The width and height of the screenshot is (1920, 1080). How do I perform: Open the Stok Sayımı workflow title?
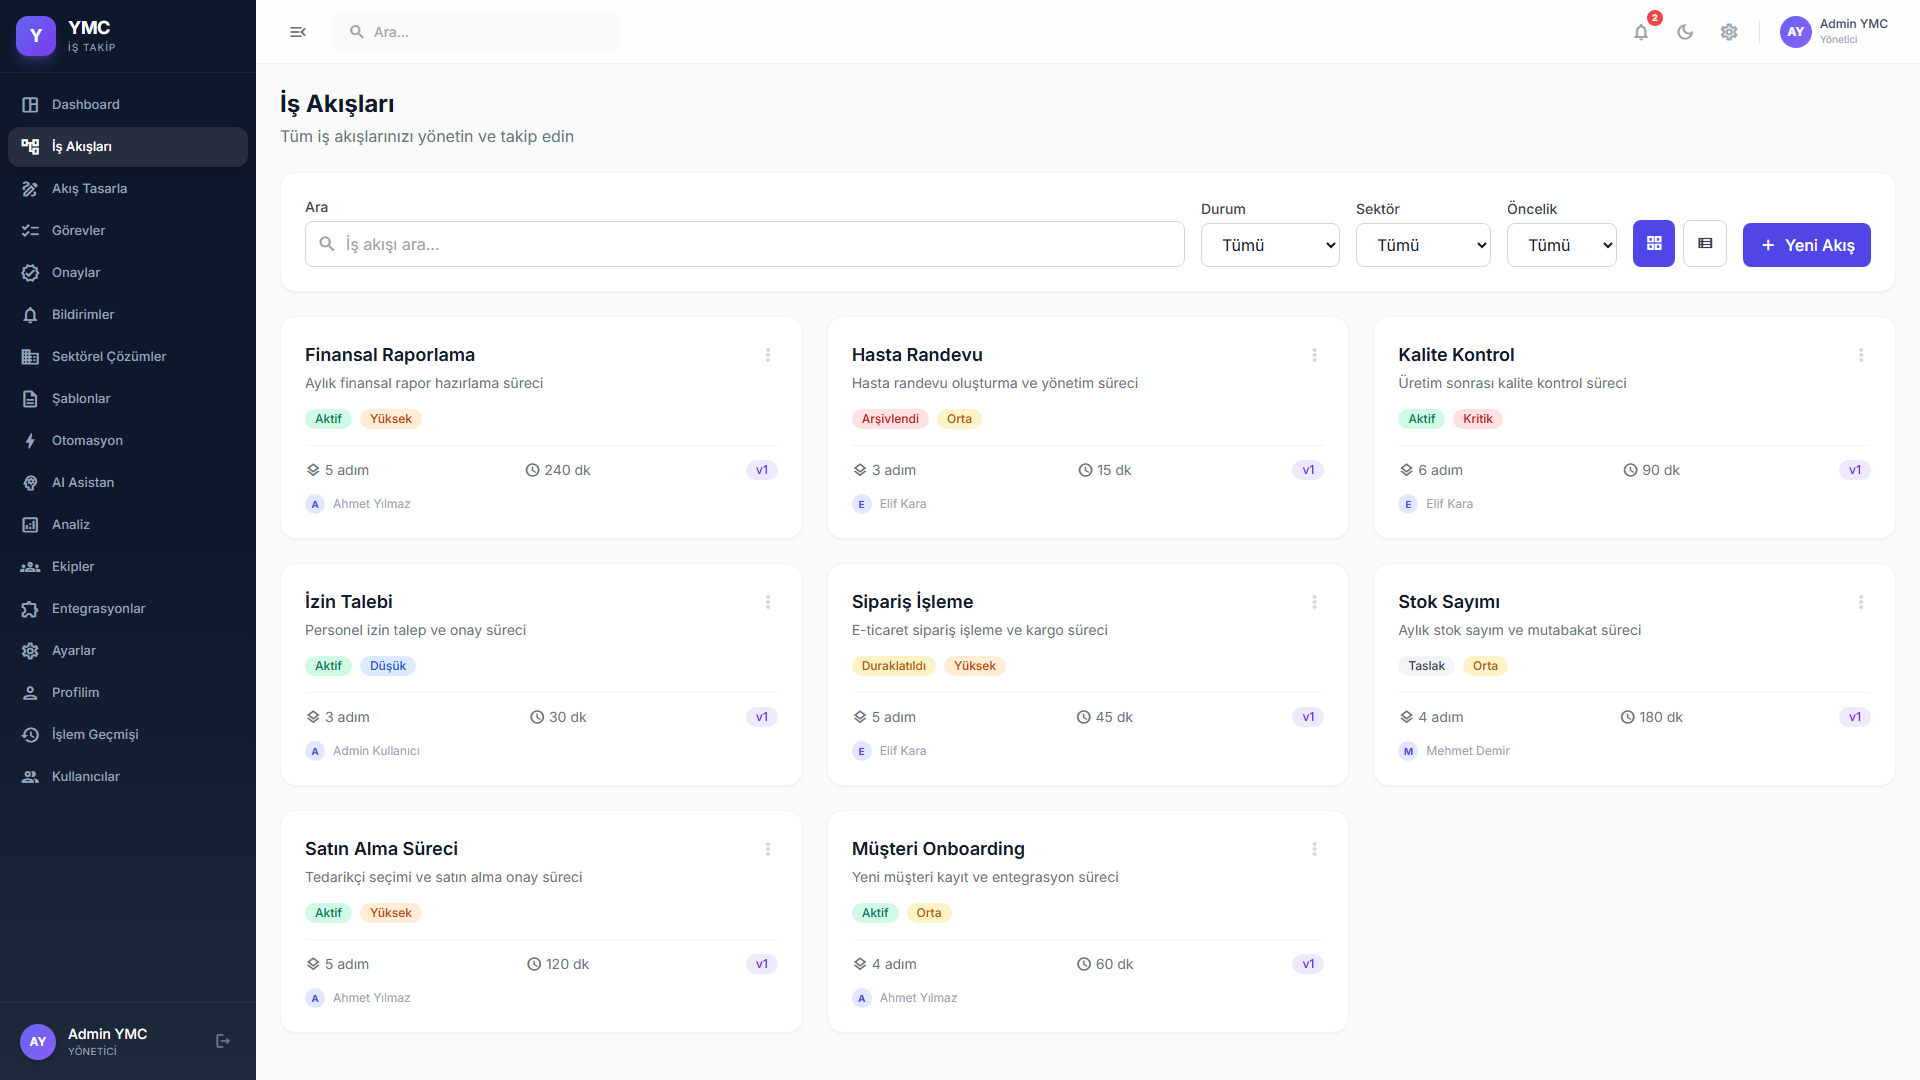pos(1449,602)
